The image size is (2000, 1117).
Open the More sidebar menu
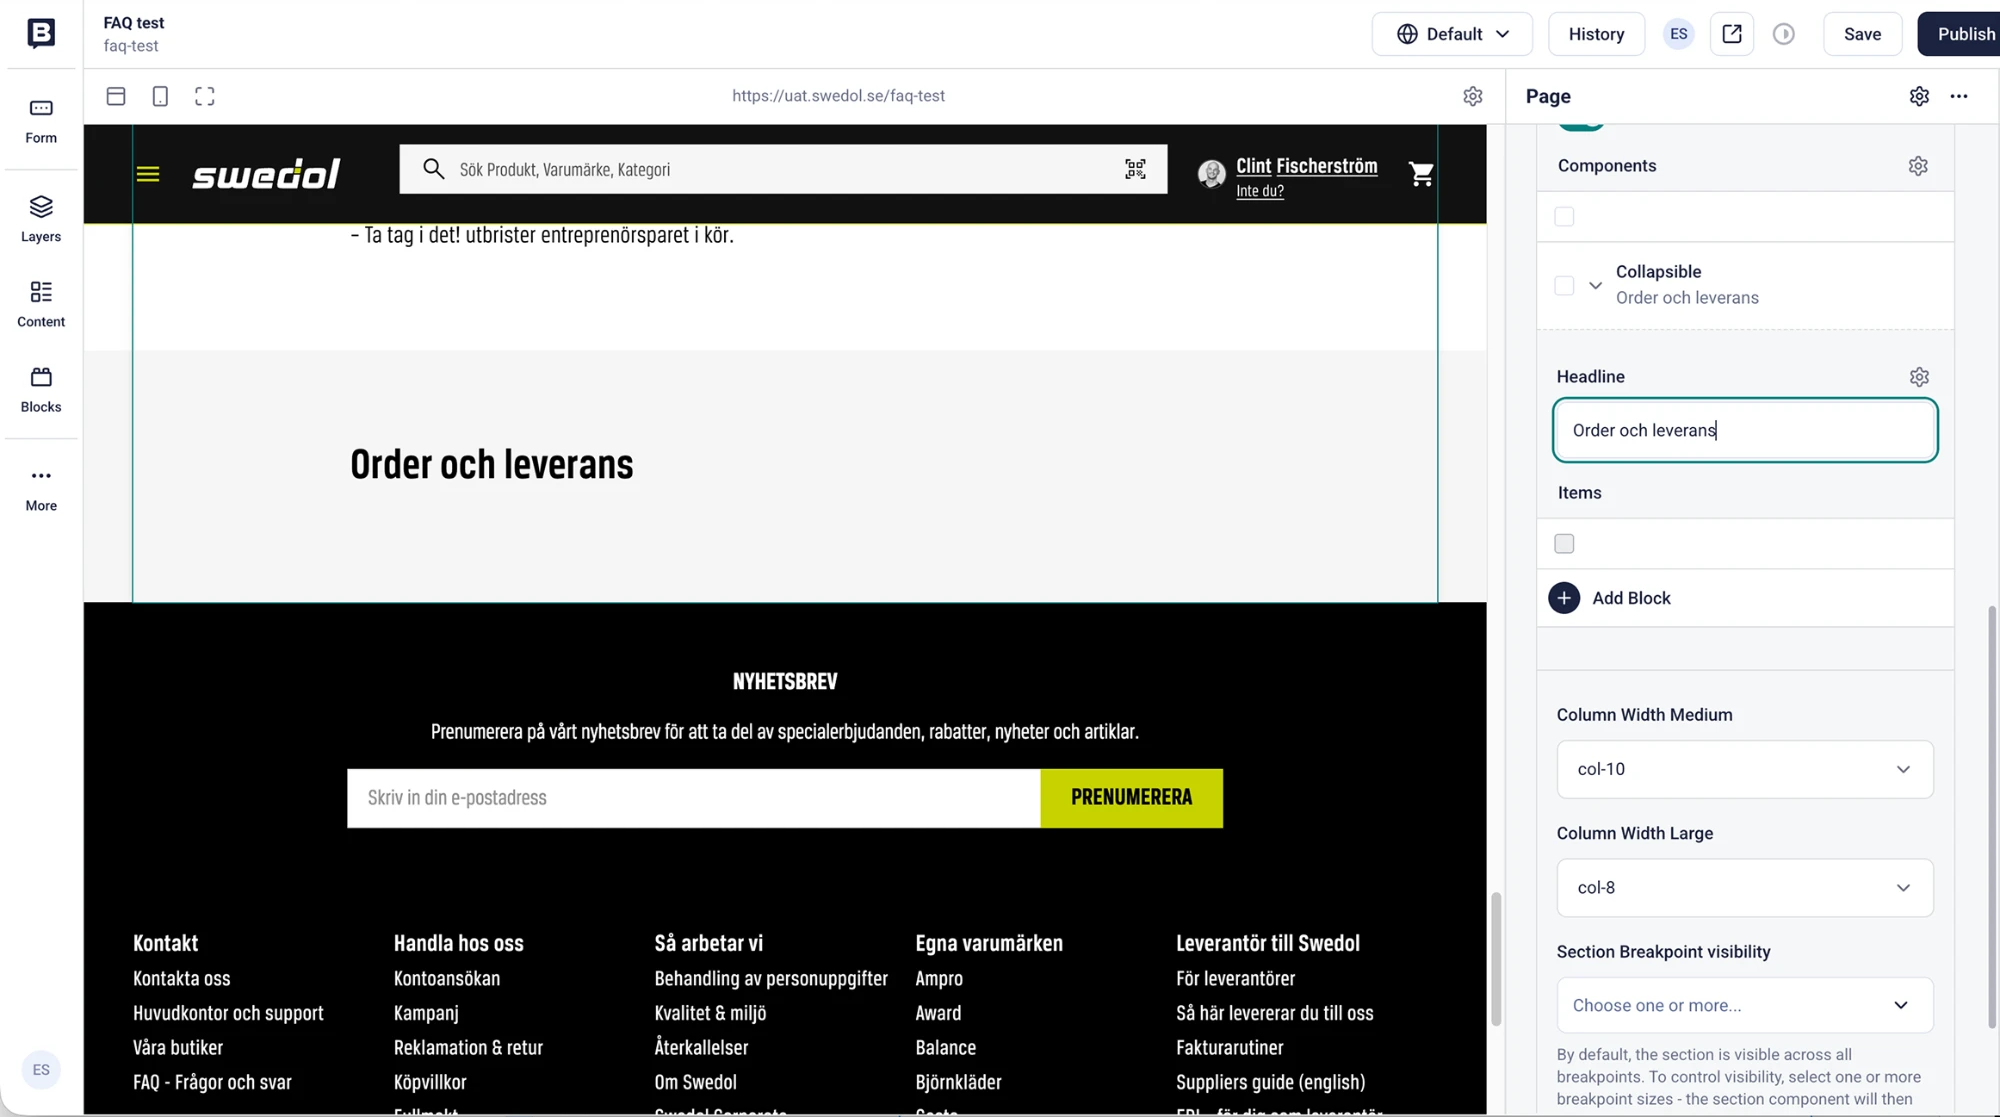[x=41, y=488]
